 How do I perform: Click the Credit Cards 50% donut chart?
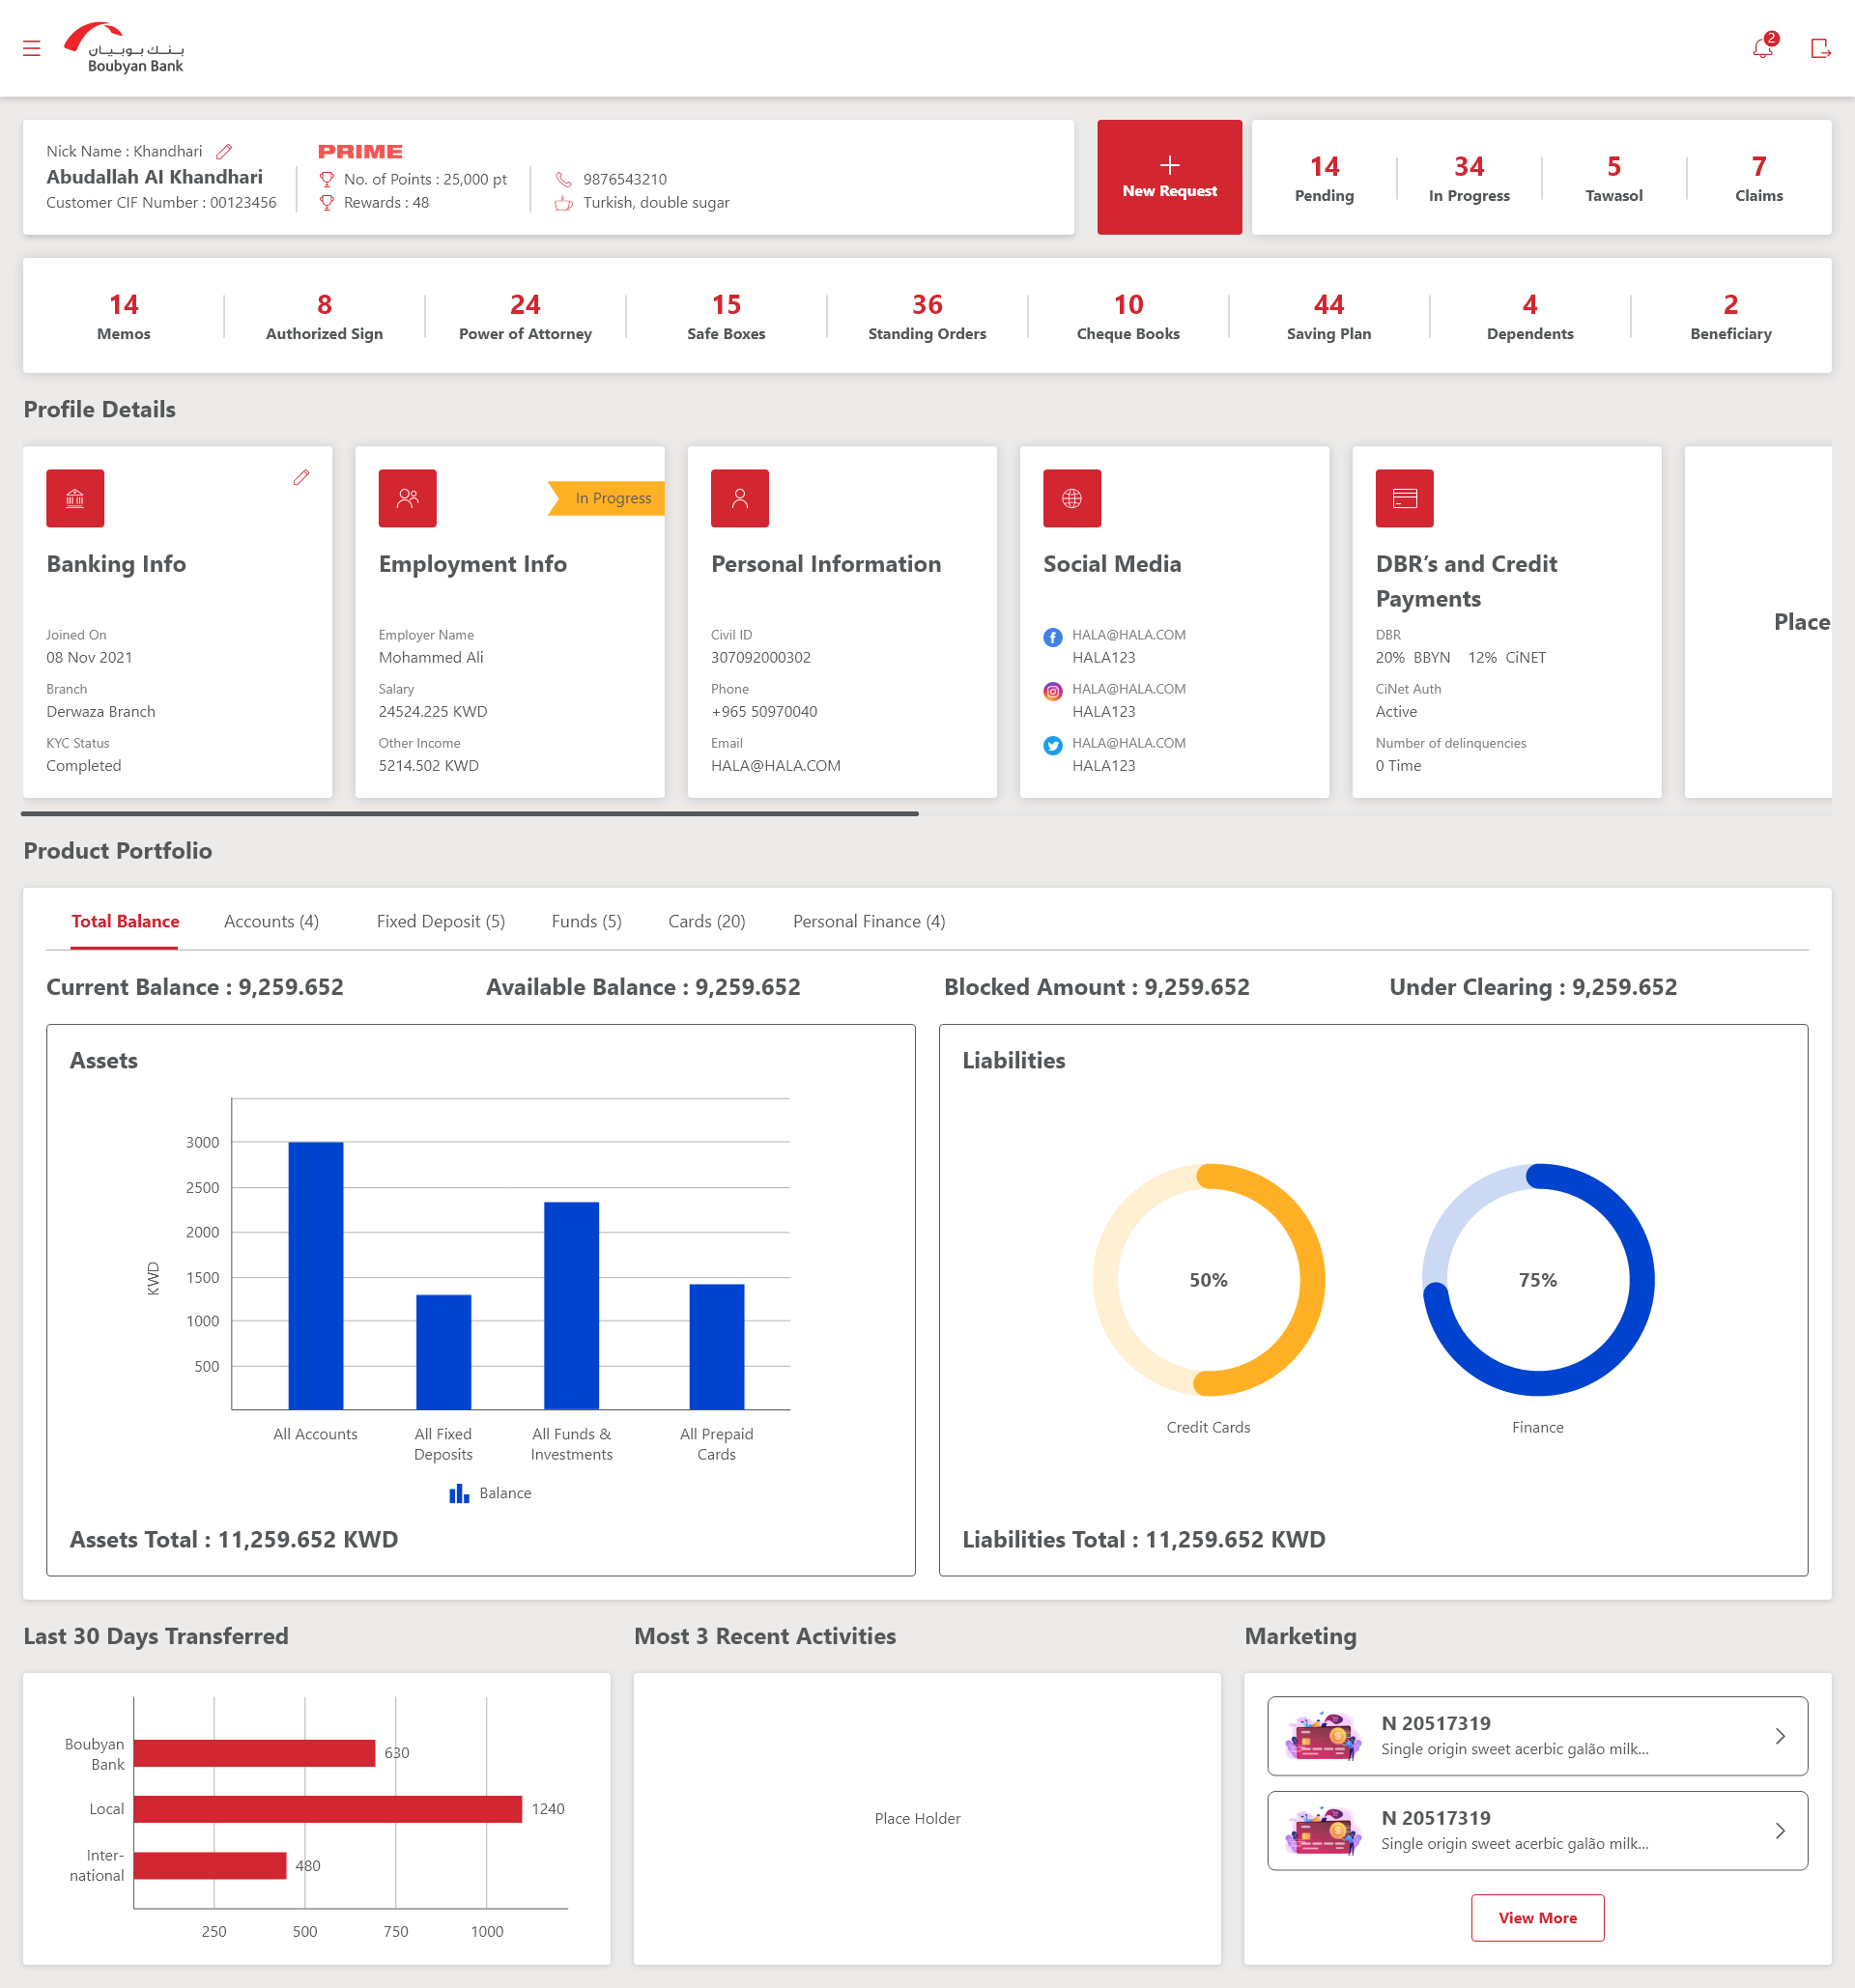(1208, 1279)
